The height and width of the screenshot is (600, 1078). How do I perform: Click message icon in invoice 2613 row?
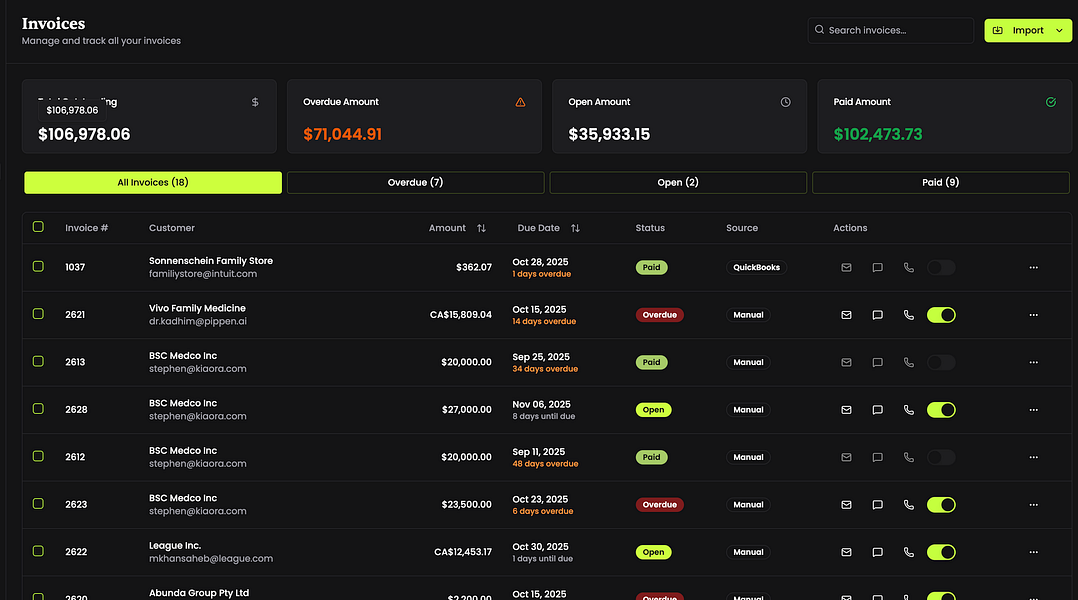tap(877, 362)
